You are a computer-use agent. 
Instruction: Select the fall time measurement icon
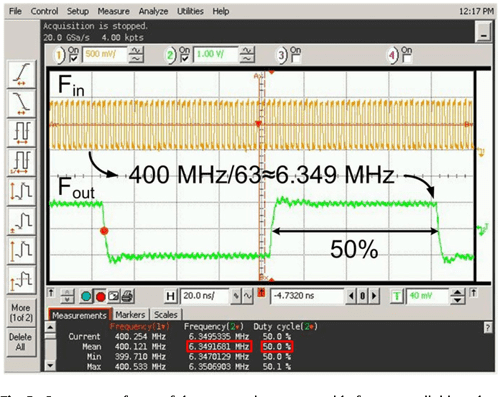click(21, 103)
